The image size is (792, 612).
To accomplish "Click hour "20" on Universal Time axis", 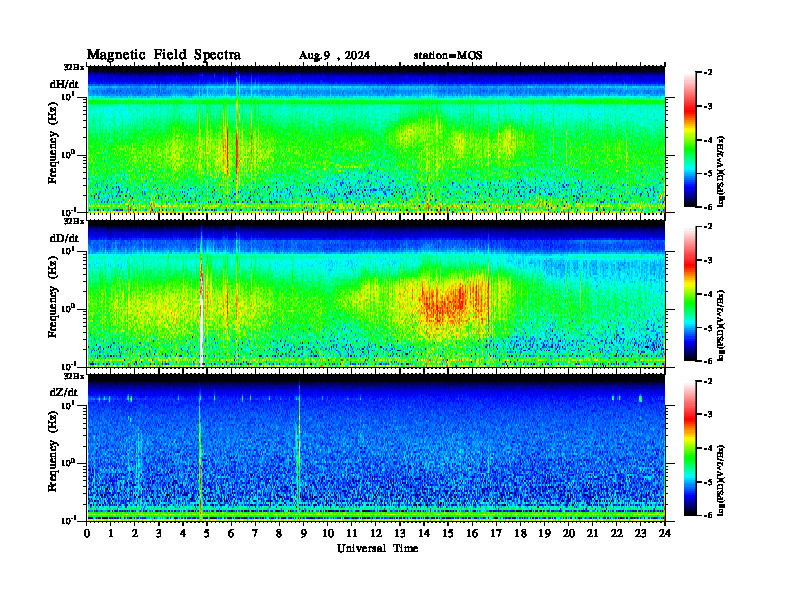I will coord(569,533).
